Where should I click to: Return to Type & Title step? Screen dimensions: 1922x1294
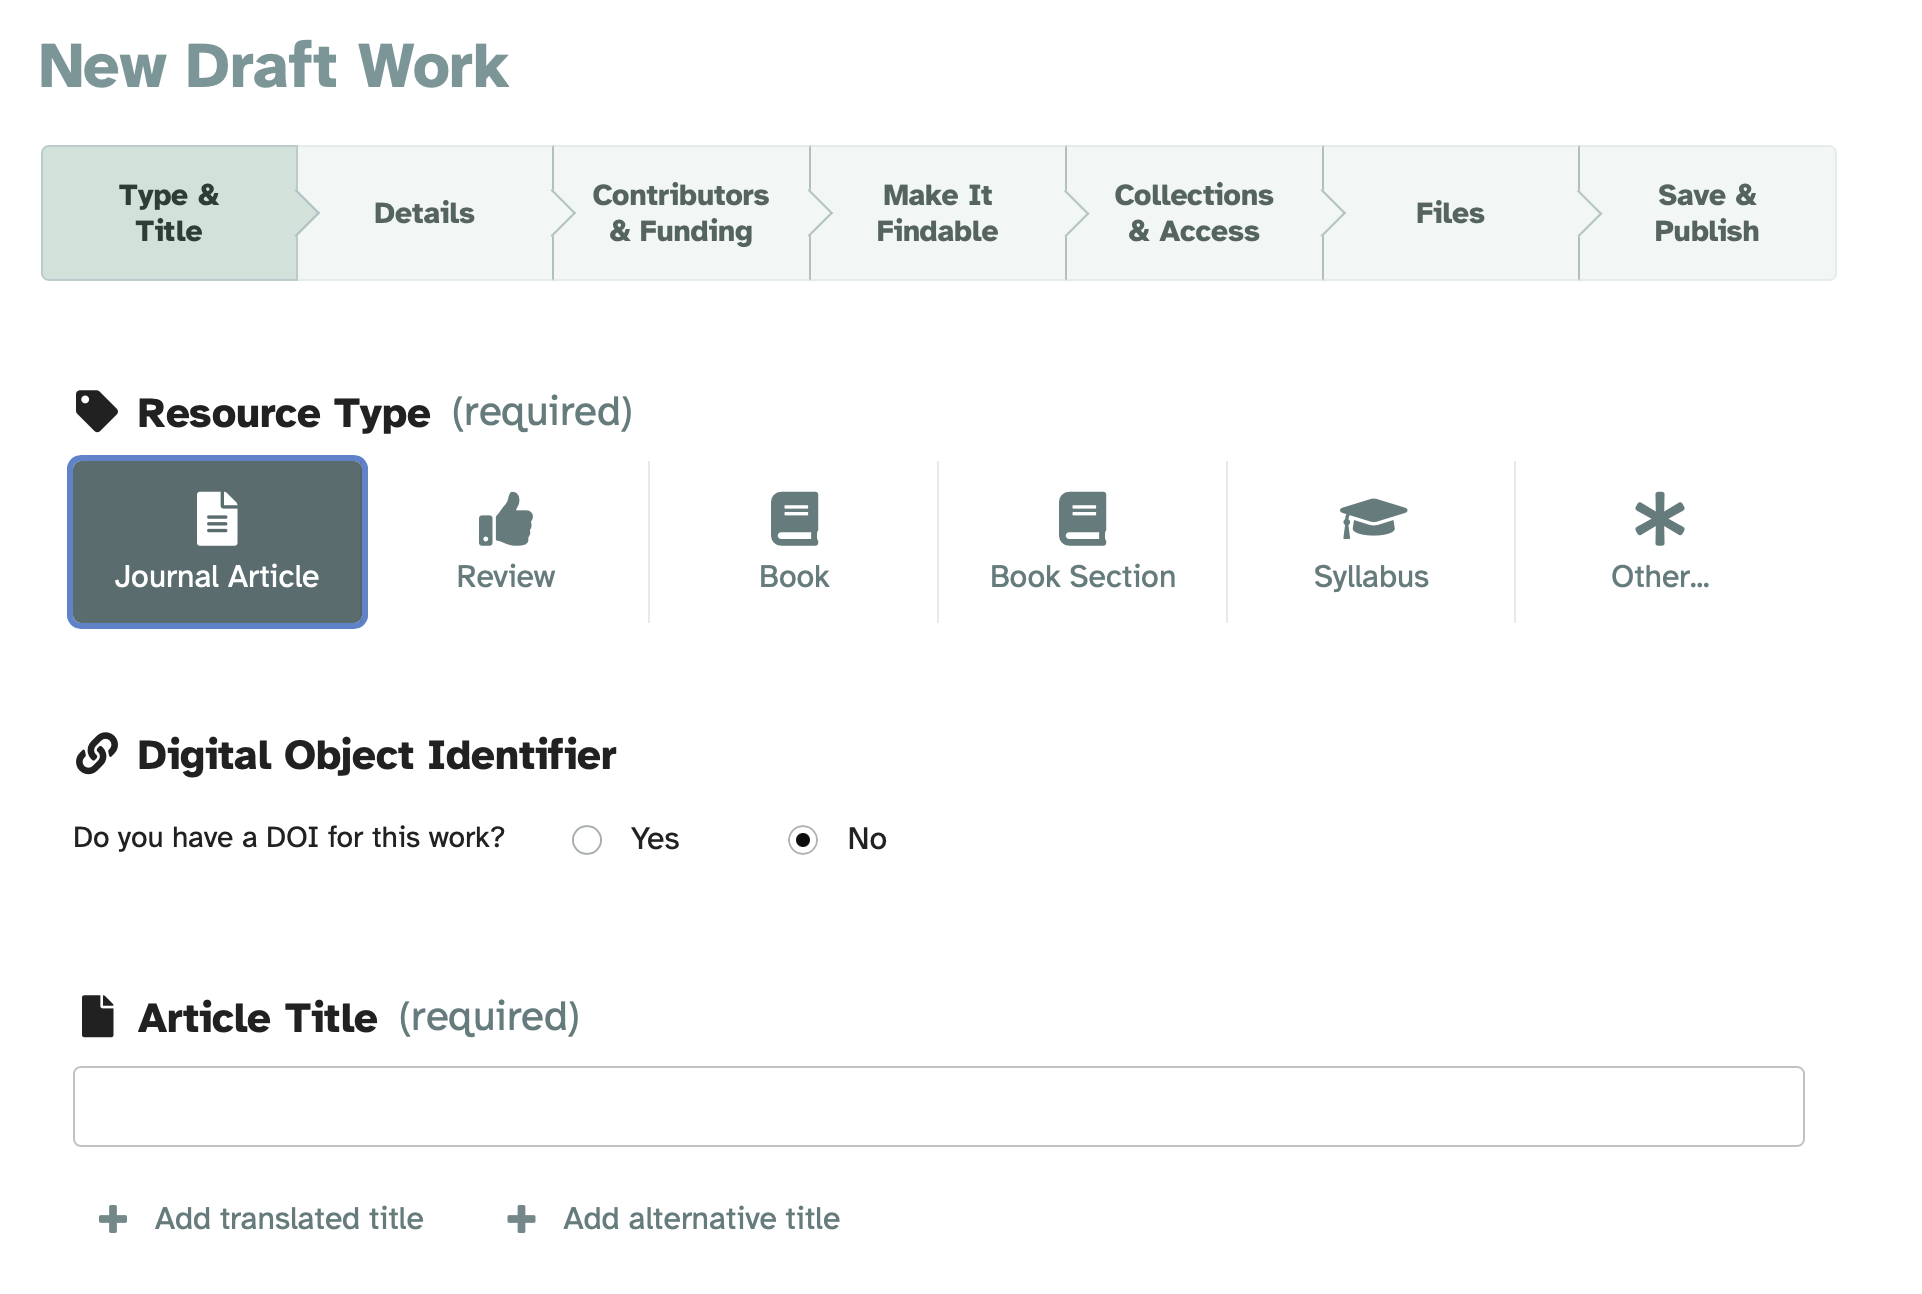169,213
